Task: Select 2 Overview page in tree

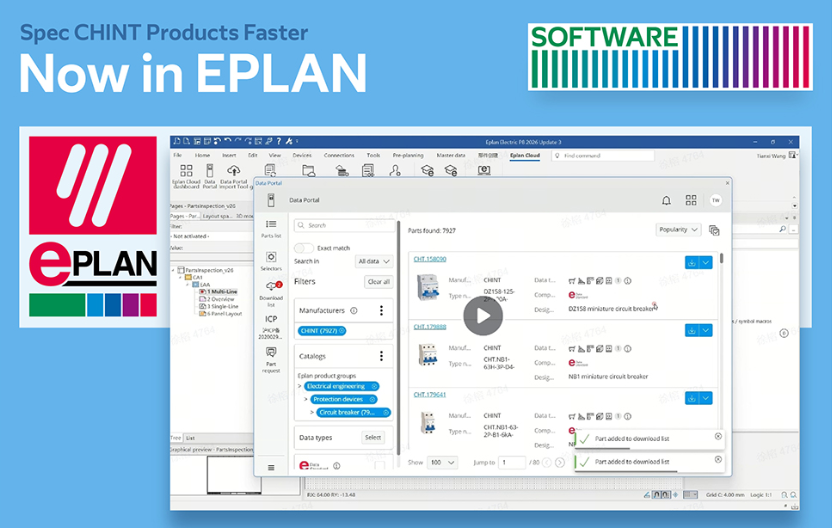Action: (221, 299)
